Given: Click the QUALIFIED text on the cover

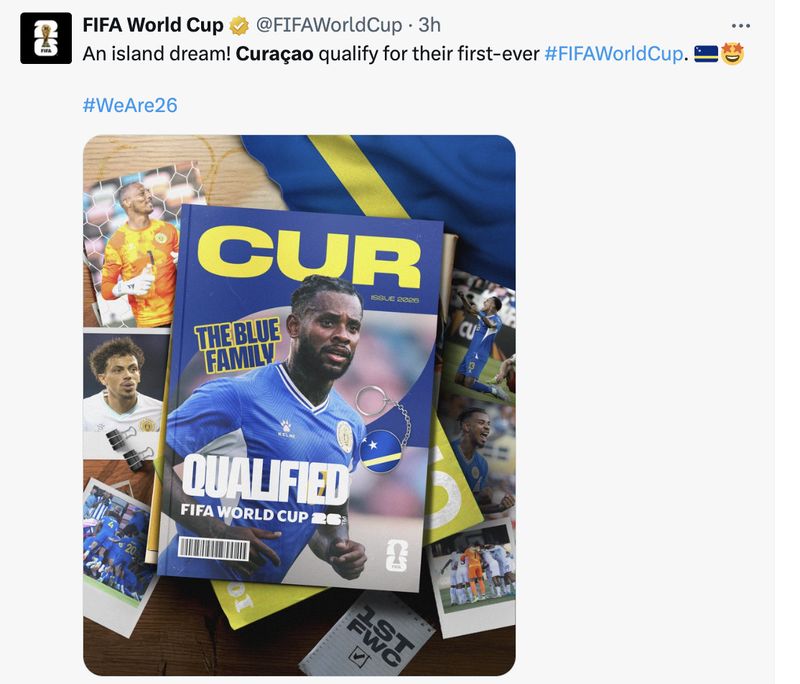Looking at the screenshot, I should pos(265,478).
